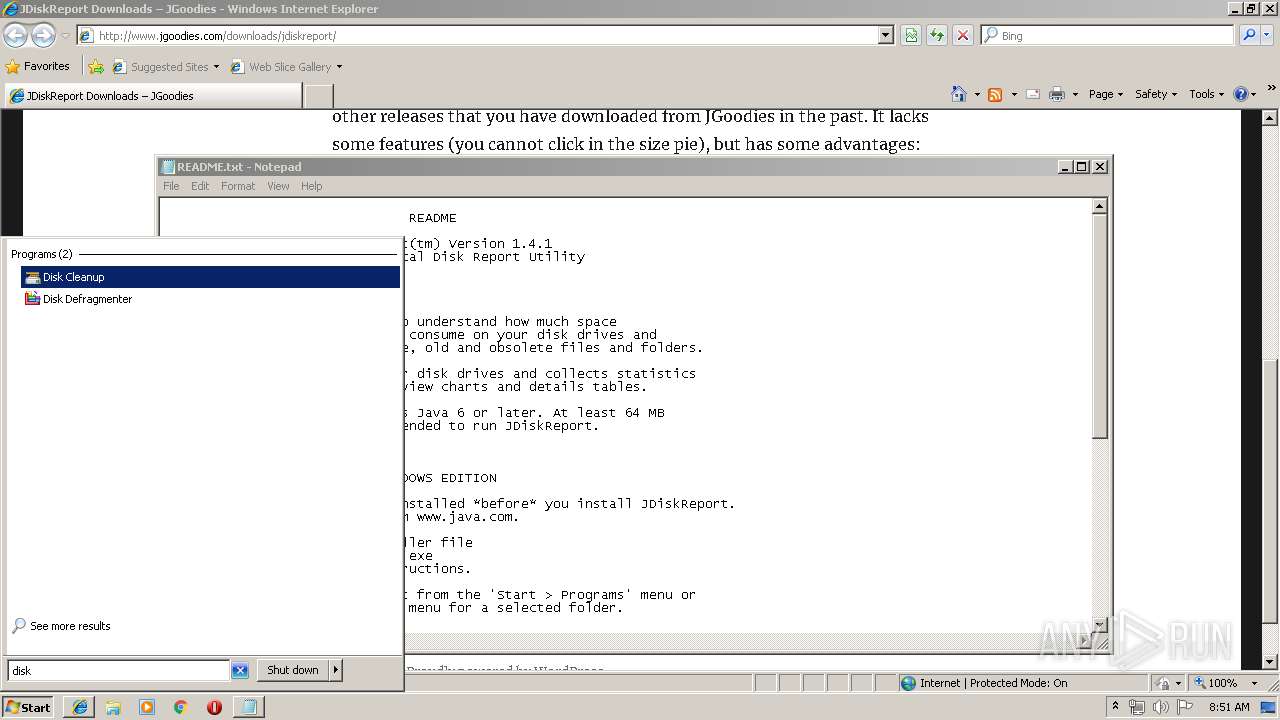Switch to Notepad taskbar button
Viewport: 1280px width, 720px height.
pos(248,707)
